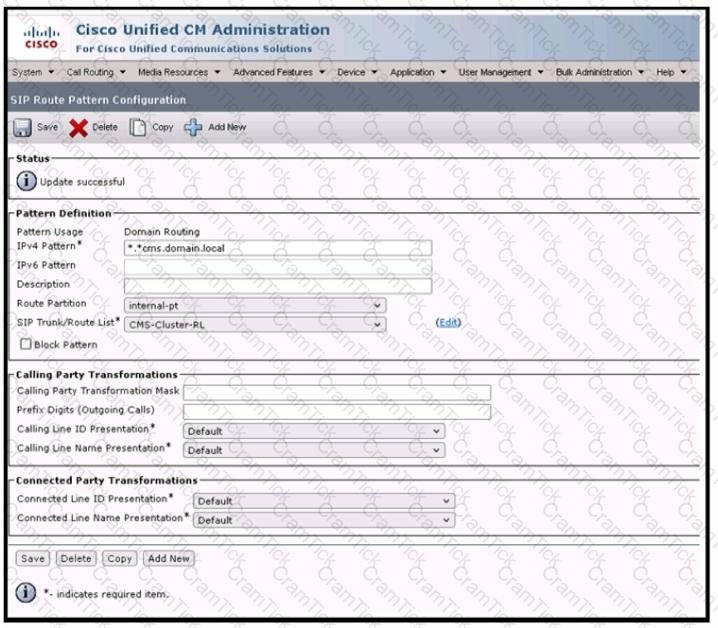The image size is (718, 628).
Task: Click the Edit link beside route list
Action: pyautogui.click(x=448, y=322)
